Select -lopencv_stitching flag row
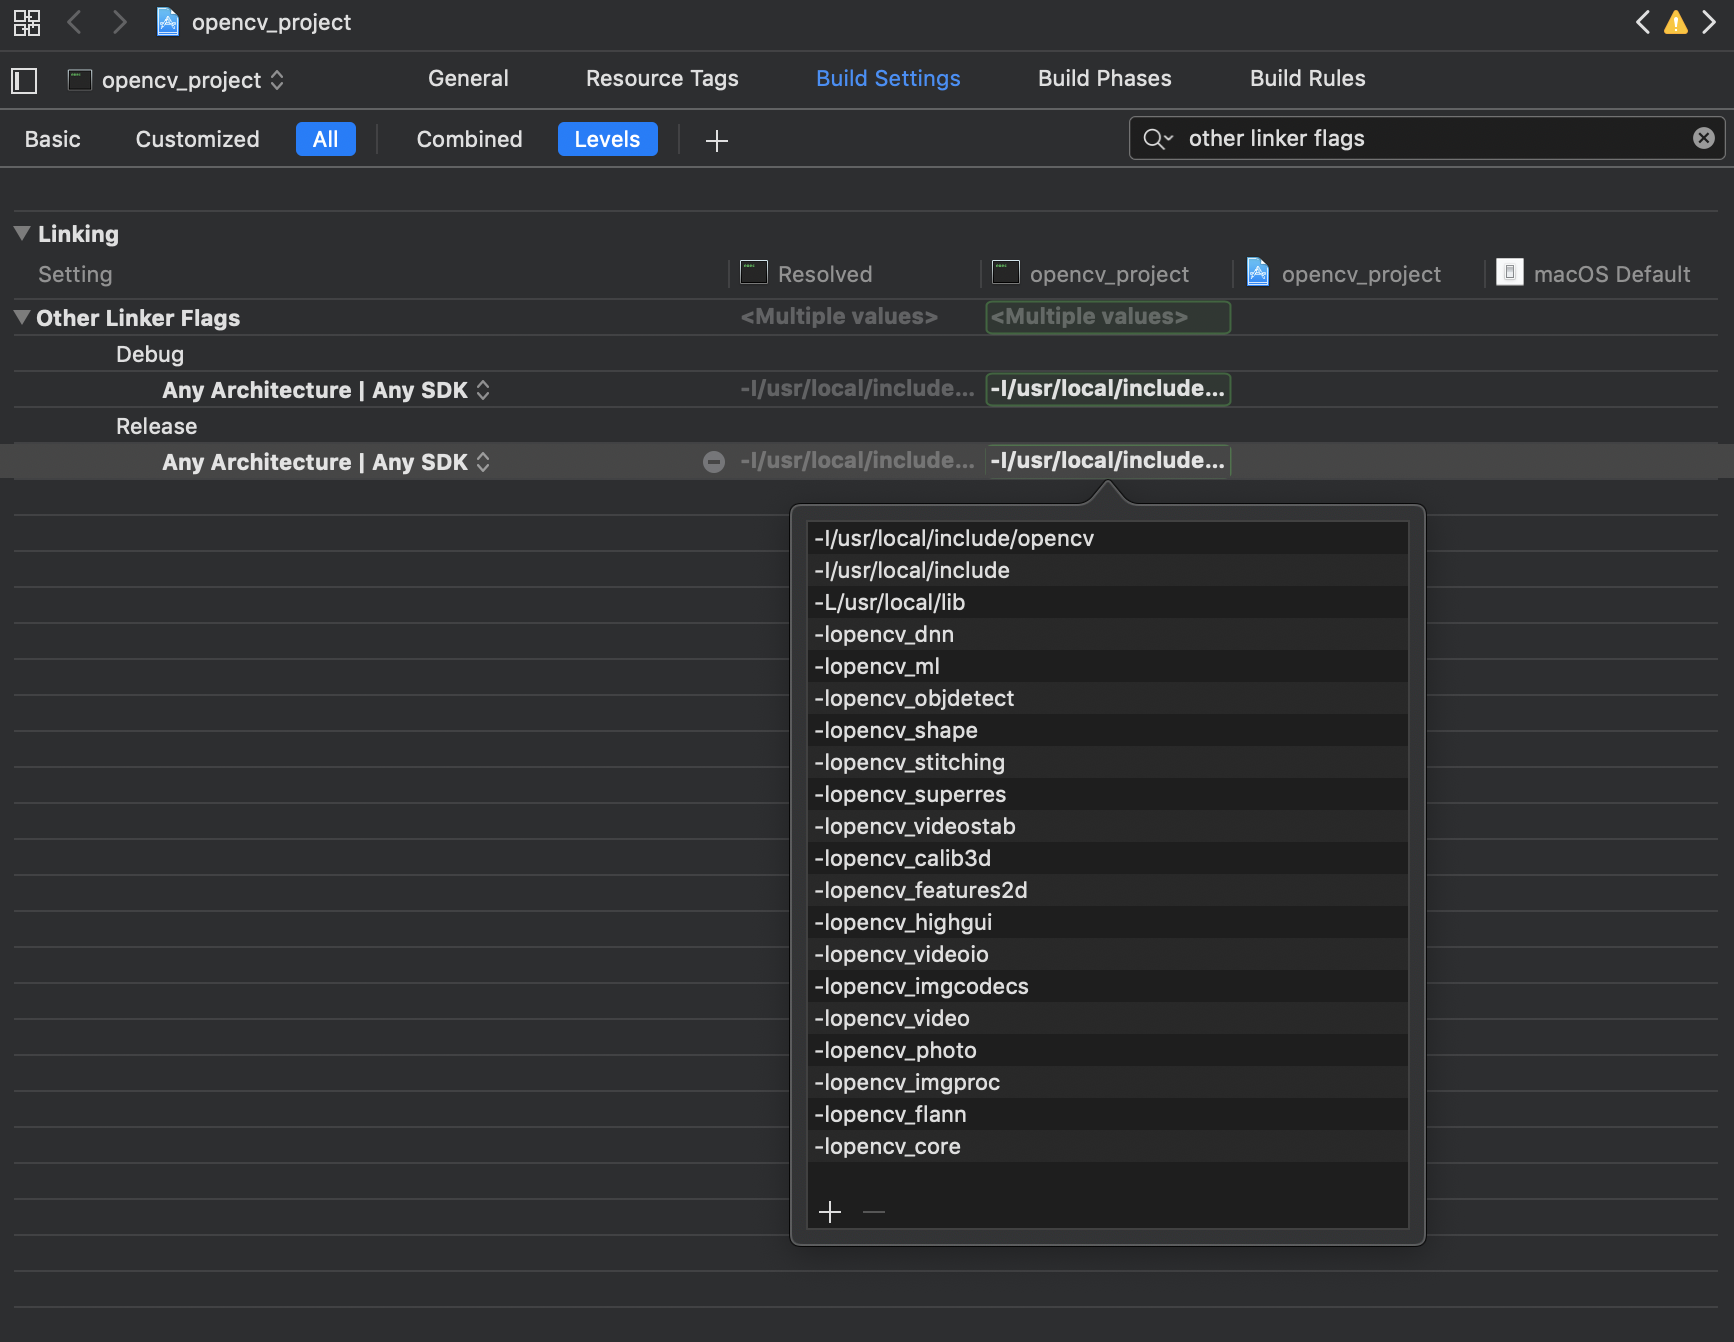The image size is (1734, 1342). pyautogui.click(x=1108, y=762)
